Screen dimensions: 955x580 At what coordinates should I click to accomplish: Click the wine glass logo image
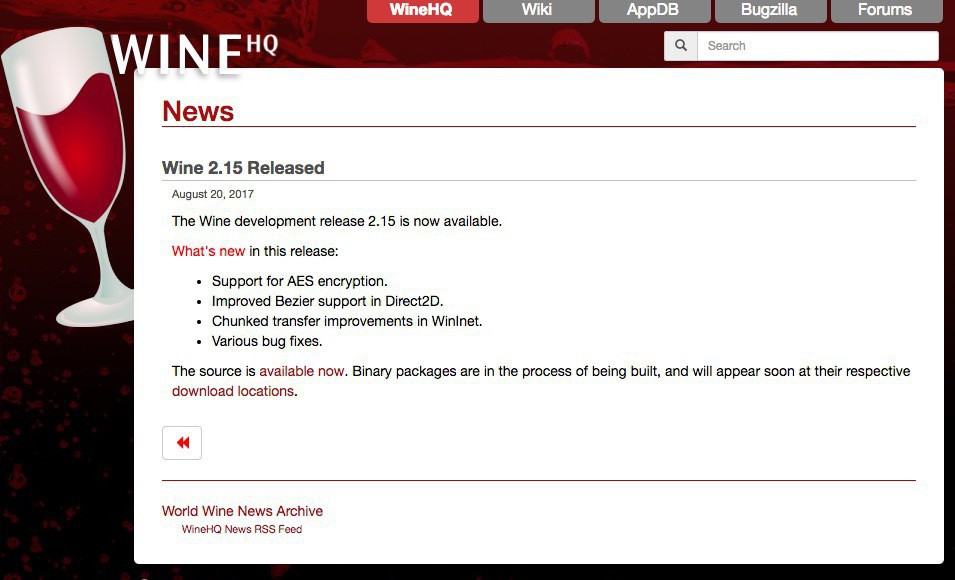point(68,177)
